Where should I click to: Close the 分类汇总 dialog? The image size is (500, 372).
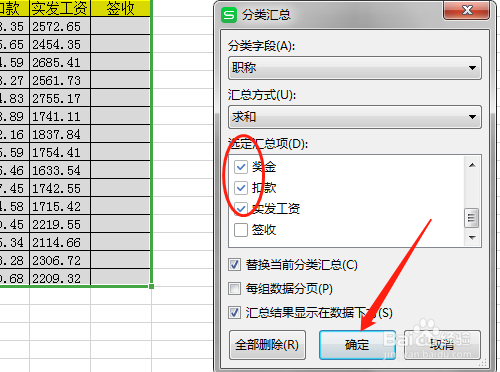coord(467,10)
